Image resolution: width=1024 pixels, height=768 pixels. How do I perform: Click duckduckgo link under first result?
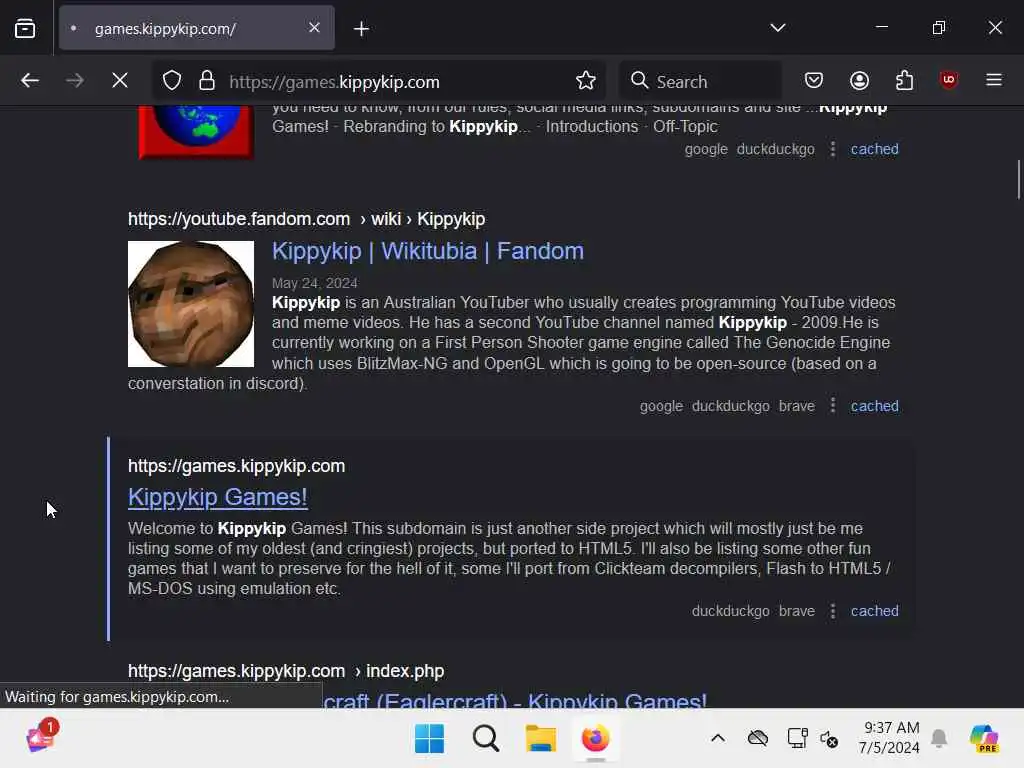[776, 150]
